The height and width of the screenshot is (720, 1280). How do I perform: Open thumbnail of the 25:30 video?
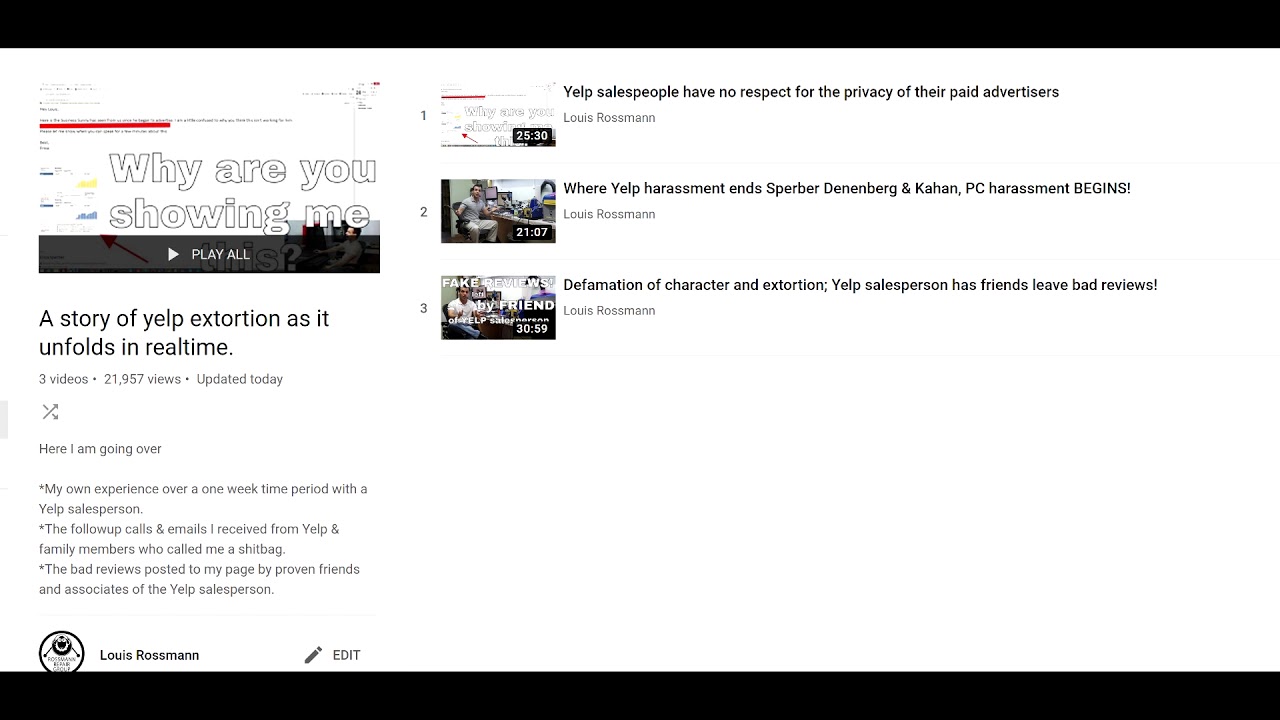pyautogui.click(x=498, y=115)
